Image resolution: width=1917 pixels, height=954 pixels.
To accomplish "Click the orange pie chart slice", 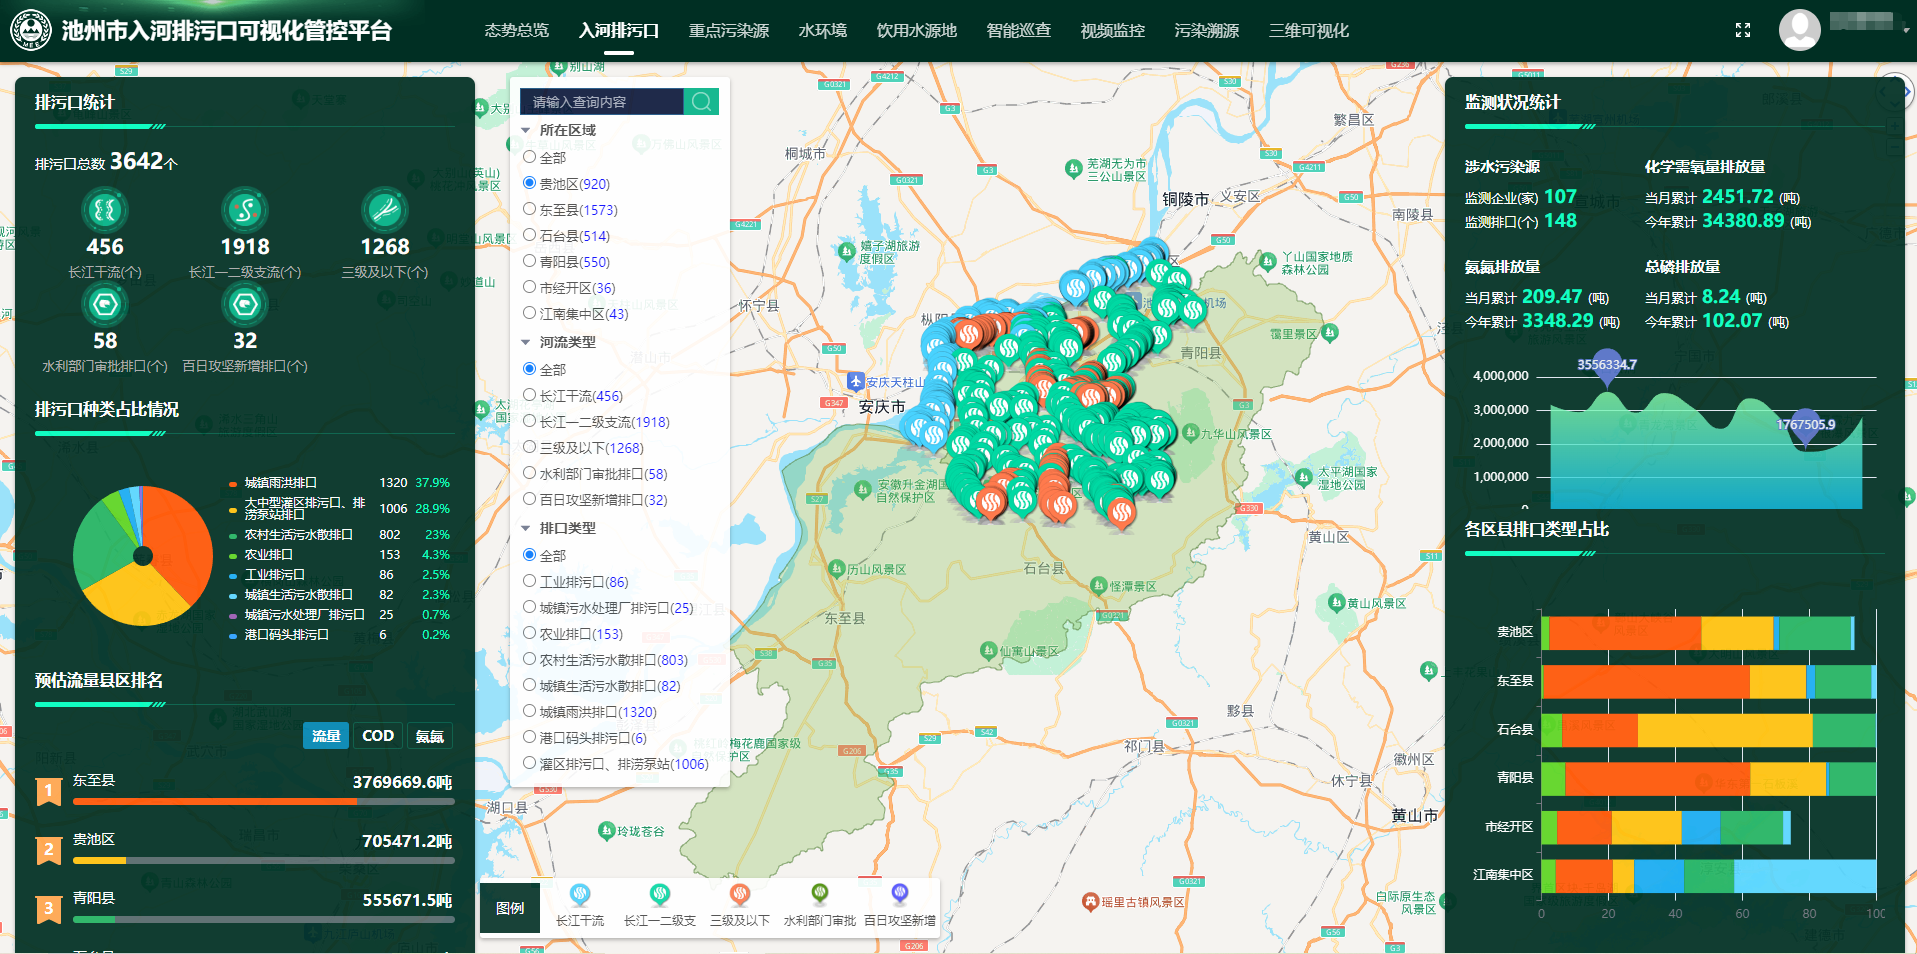I will pos(183,540).
